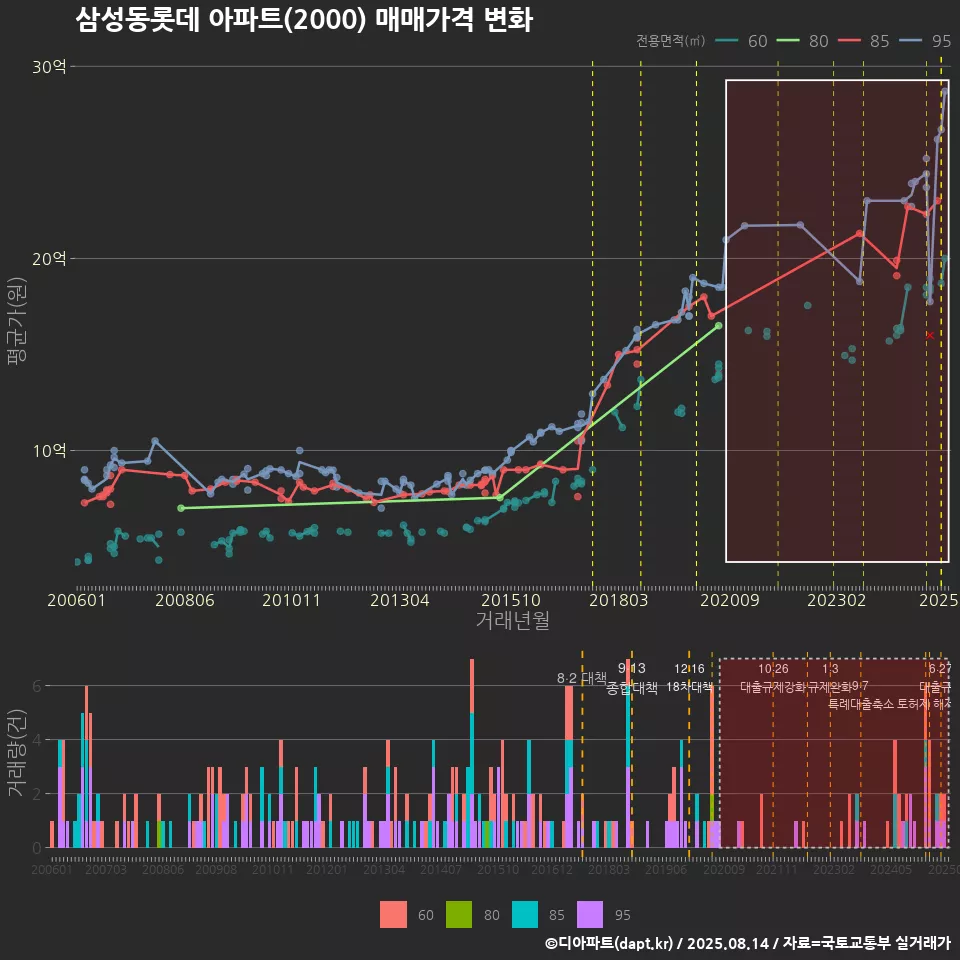Click the salmon 60 swatch in bottom legend
This screenshot has width=960, height=960.
tap(393, 915)
